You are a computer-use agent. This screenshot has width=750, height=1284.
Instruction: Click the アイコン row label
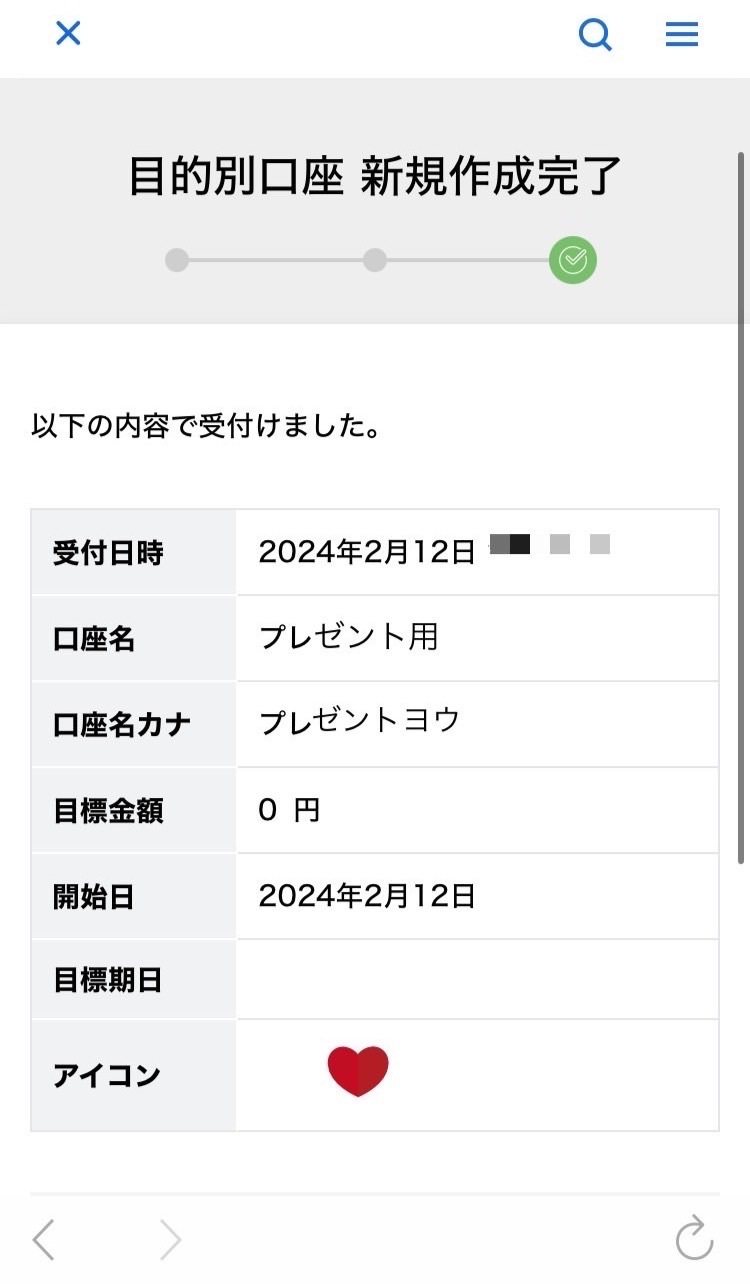(x=107, y=1076)
